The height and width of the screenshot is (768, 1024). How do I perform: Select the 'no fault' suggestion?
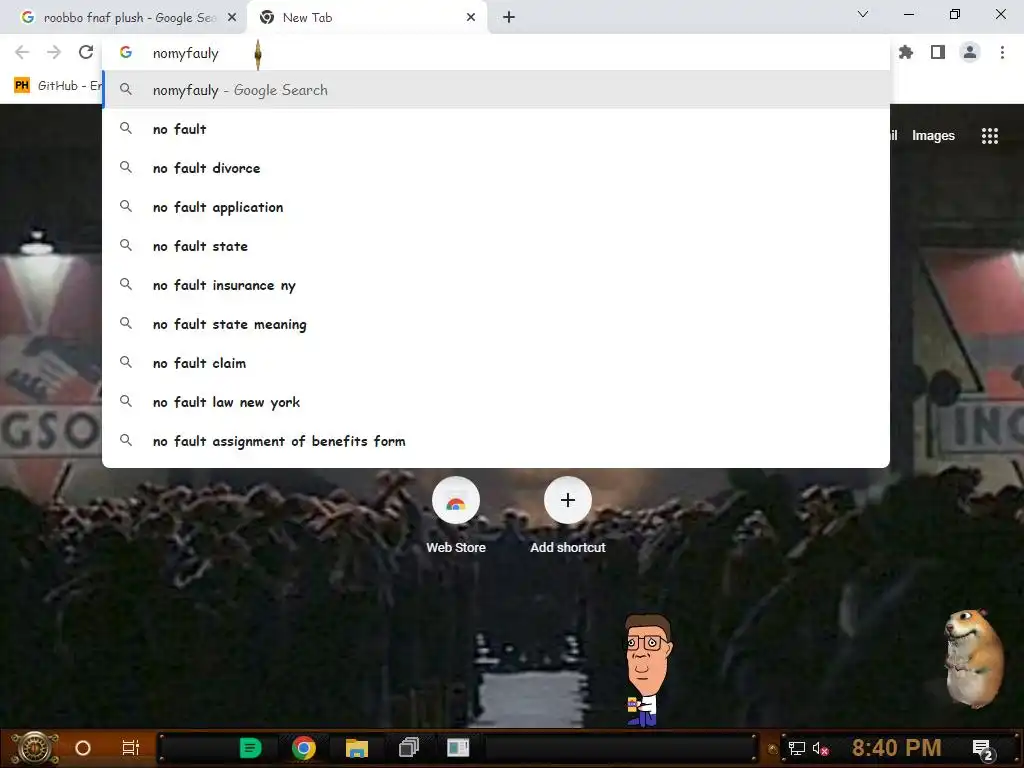coord(496,129)
